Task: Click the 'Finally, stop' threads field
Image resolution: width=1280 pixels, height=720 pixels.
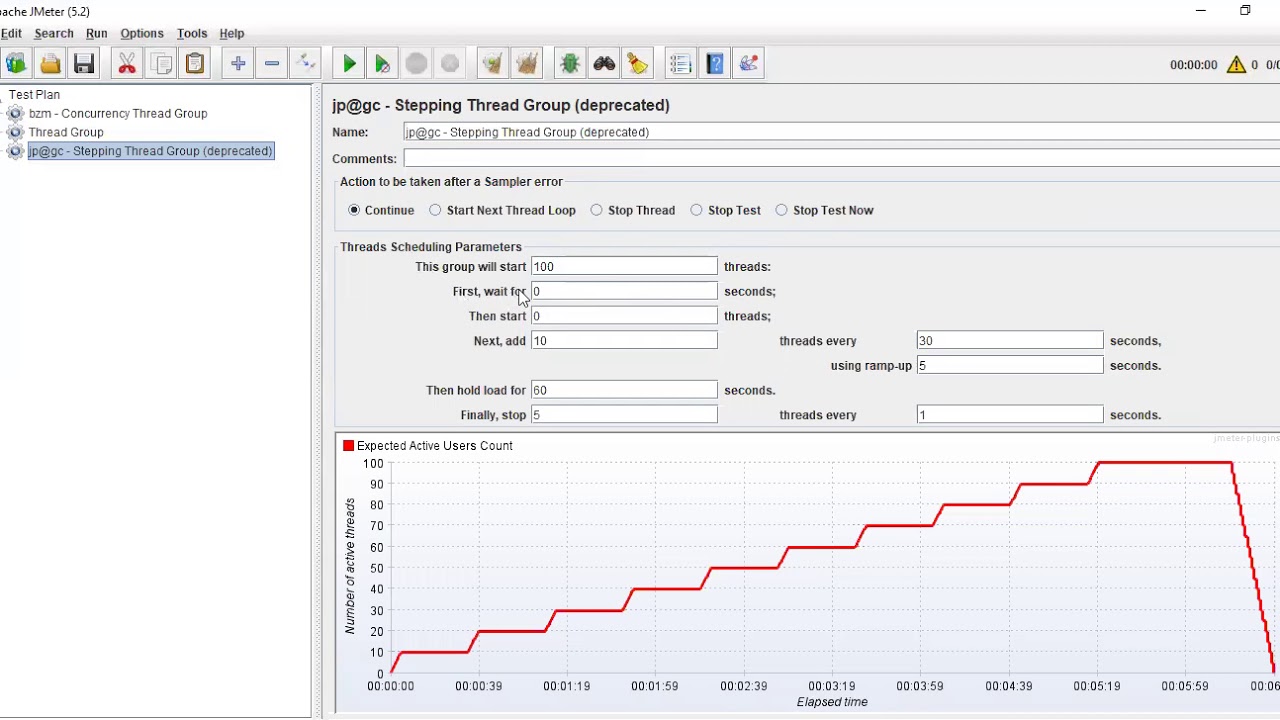Action: (x=624, y=415)
